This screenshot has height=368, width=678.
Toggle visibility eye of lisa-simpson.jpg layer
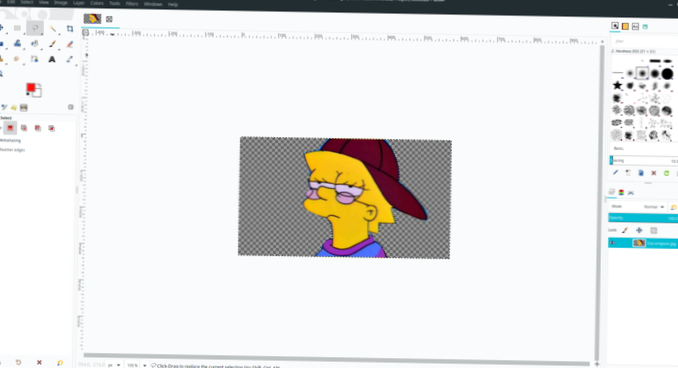click(613, 243)
